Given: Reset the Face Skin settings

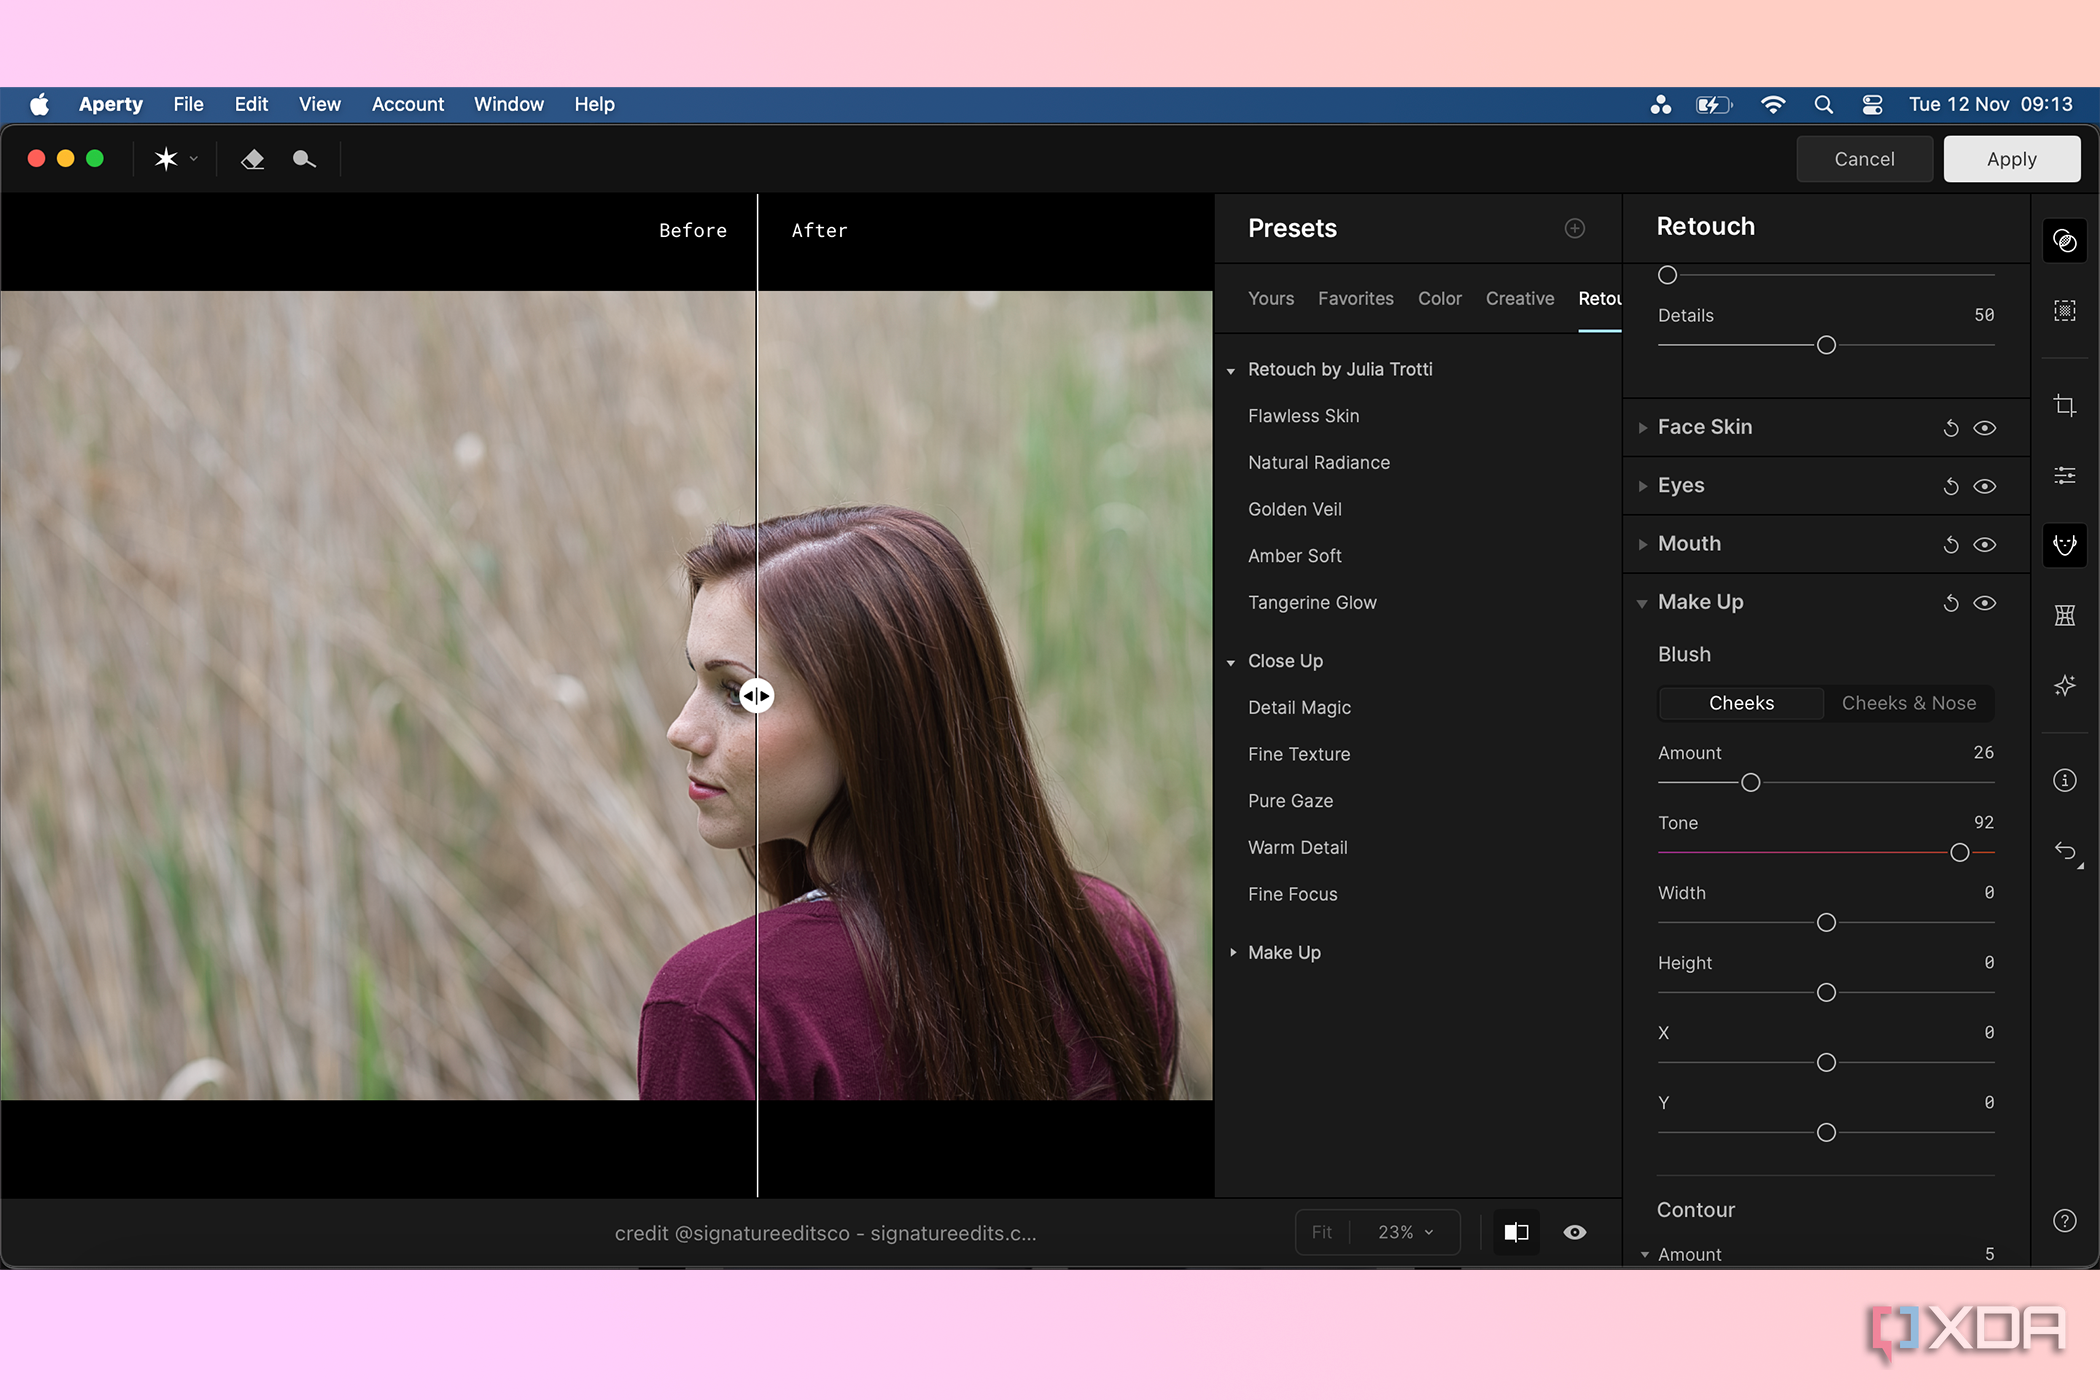Looking at the screenshot, I should click(1950, 428).
